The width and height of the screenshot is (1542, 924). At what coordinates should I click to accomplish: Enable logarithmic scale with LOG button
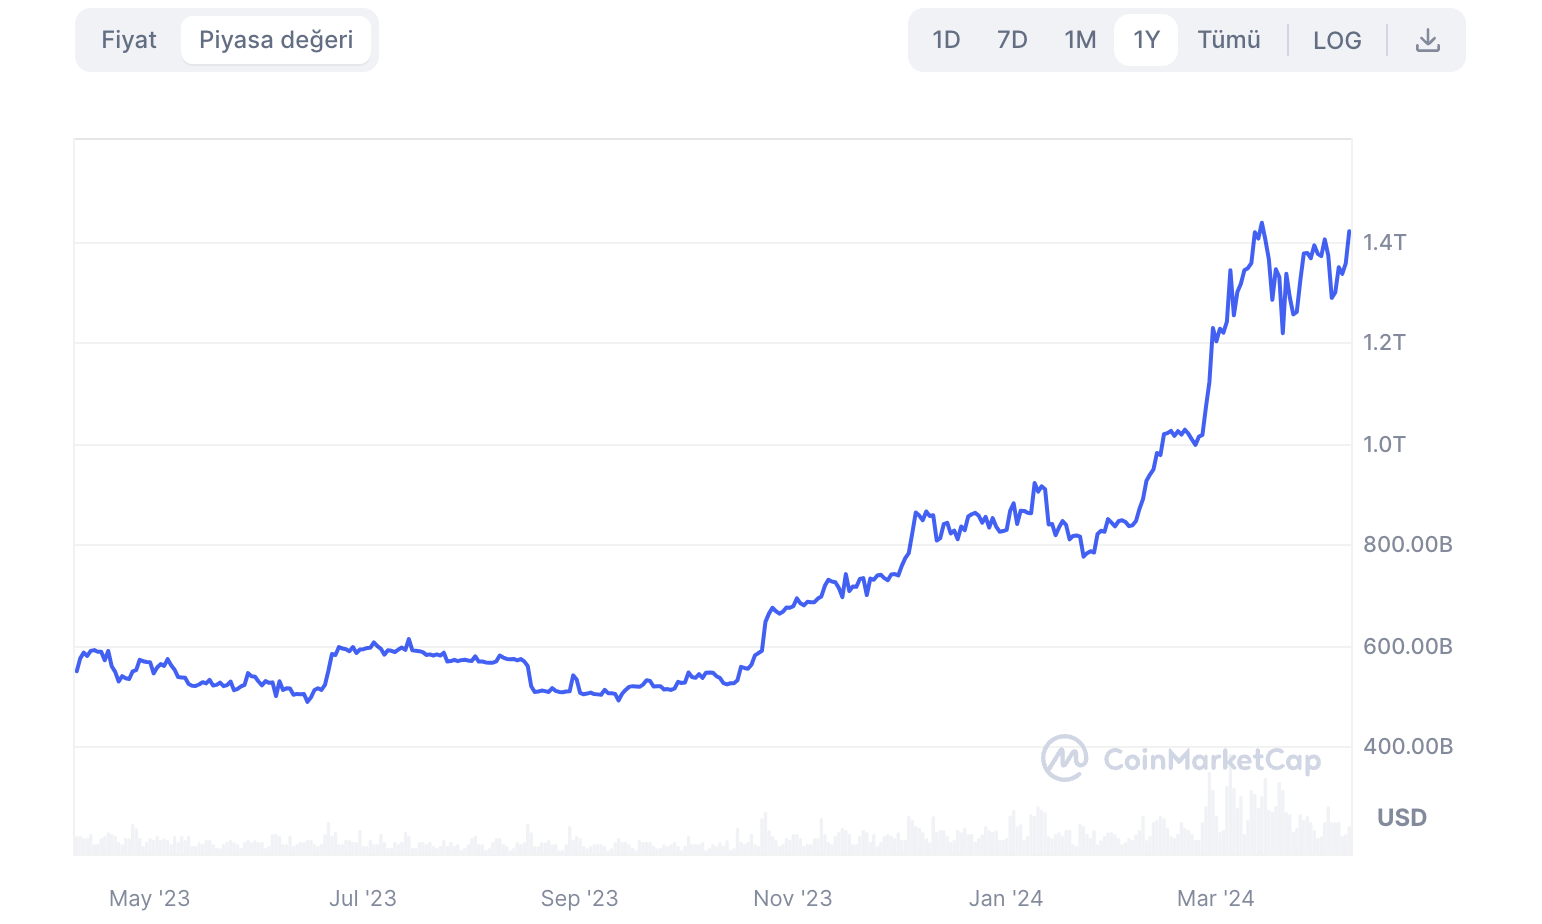[x=1337, y=39]
